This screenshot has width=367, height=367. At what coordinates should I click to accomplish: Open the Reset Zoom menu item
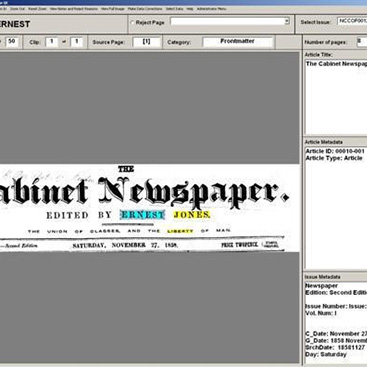tap(37, 9)
